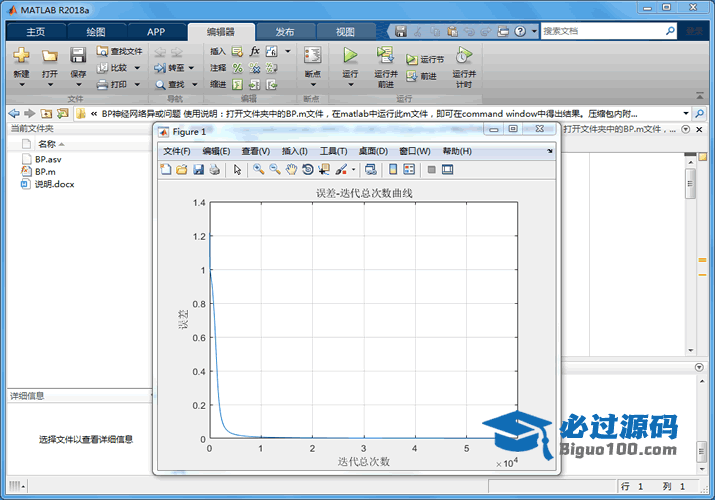Click the editor vertical scrollbar thumb

[x=690, y=183]
